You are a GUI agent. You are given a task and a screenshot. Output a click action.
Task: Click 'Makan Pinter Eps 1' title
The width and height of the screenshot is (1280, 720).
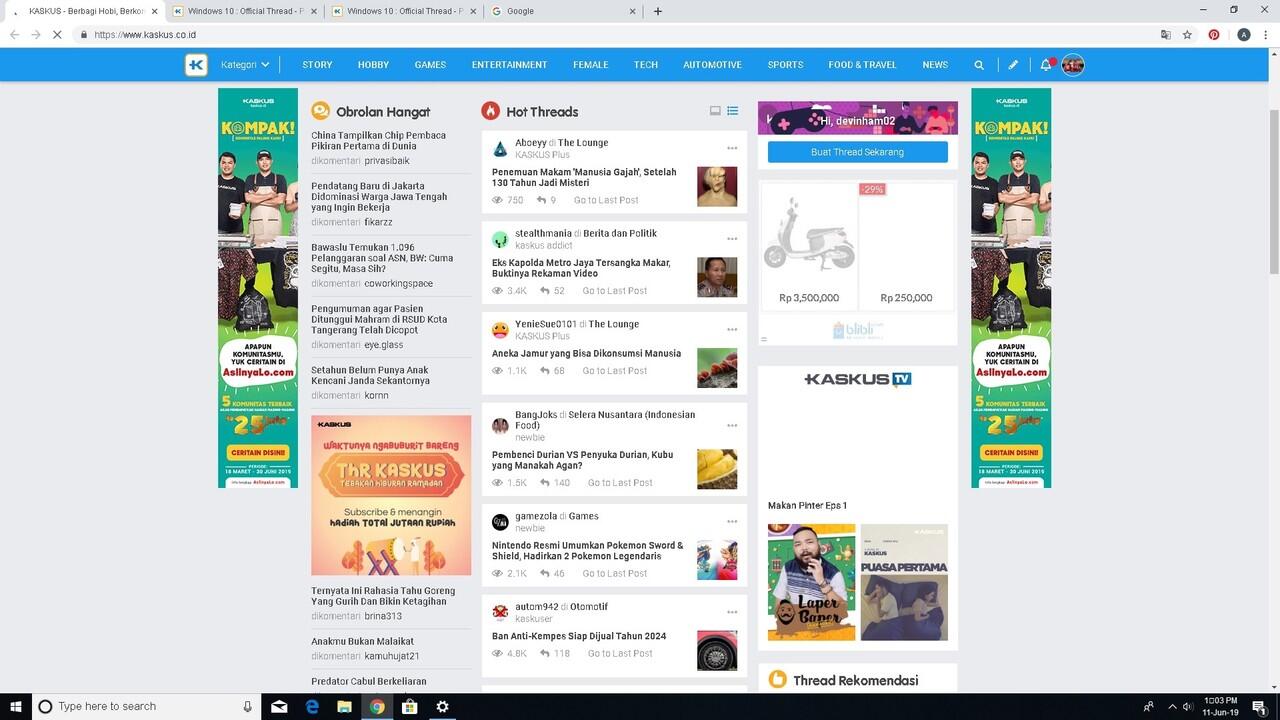click(807, 506)
